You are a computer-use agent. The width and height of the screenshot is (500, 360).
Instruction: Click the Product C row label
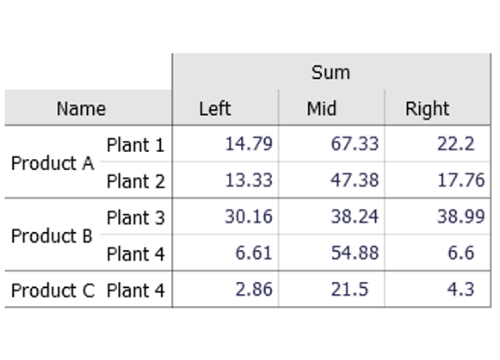53,290
